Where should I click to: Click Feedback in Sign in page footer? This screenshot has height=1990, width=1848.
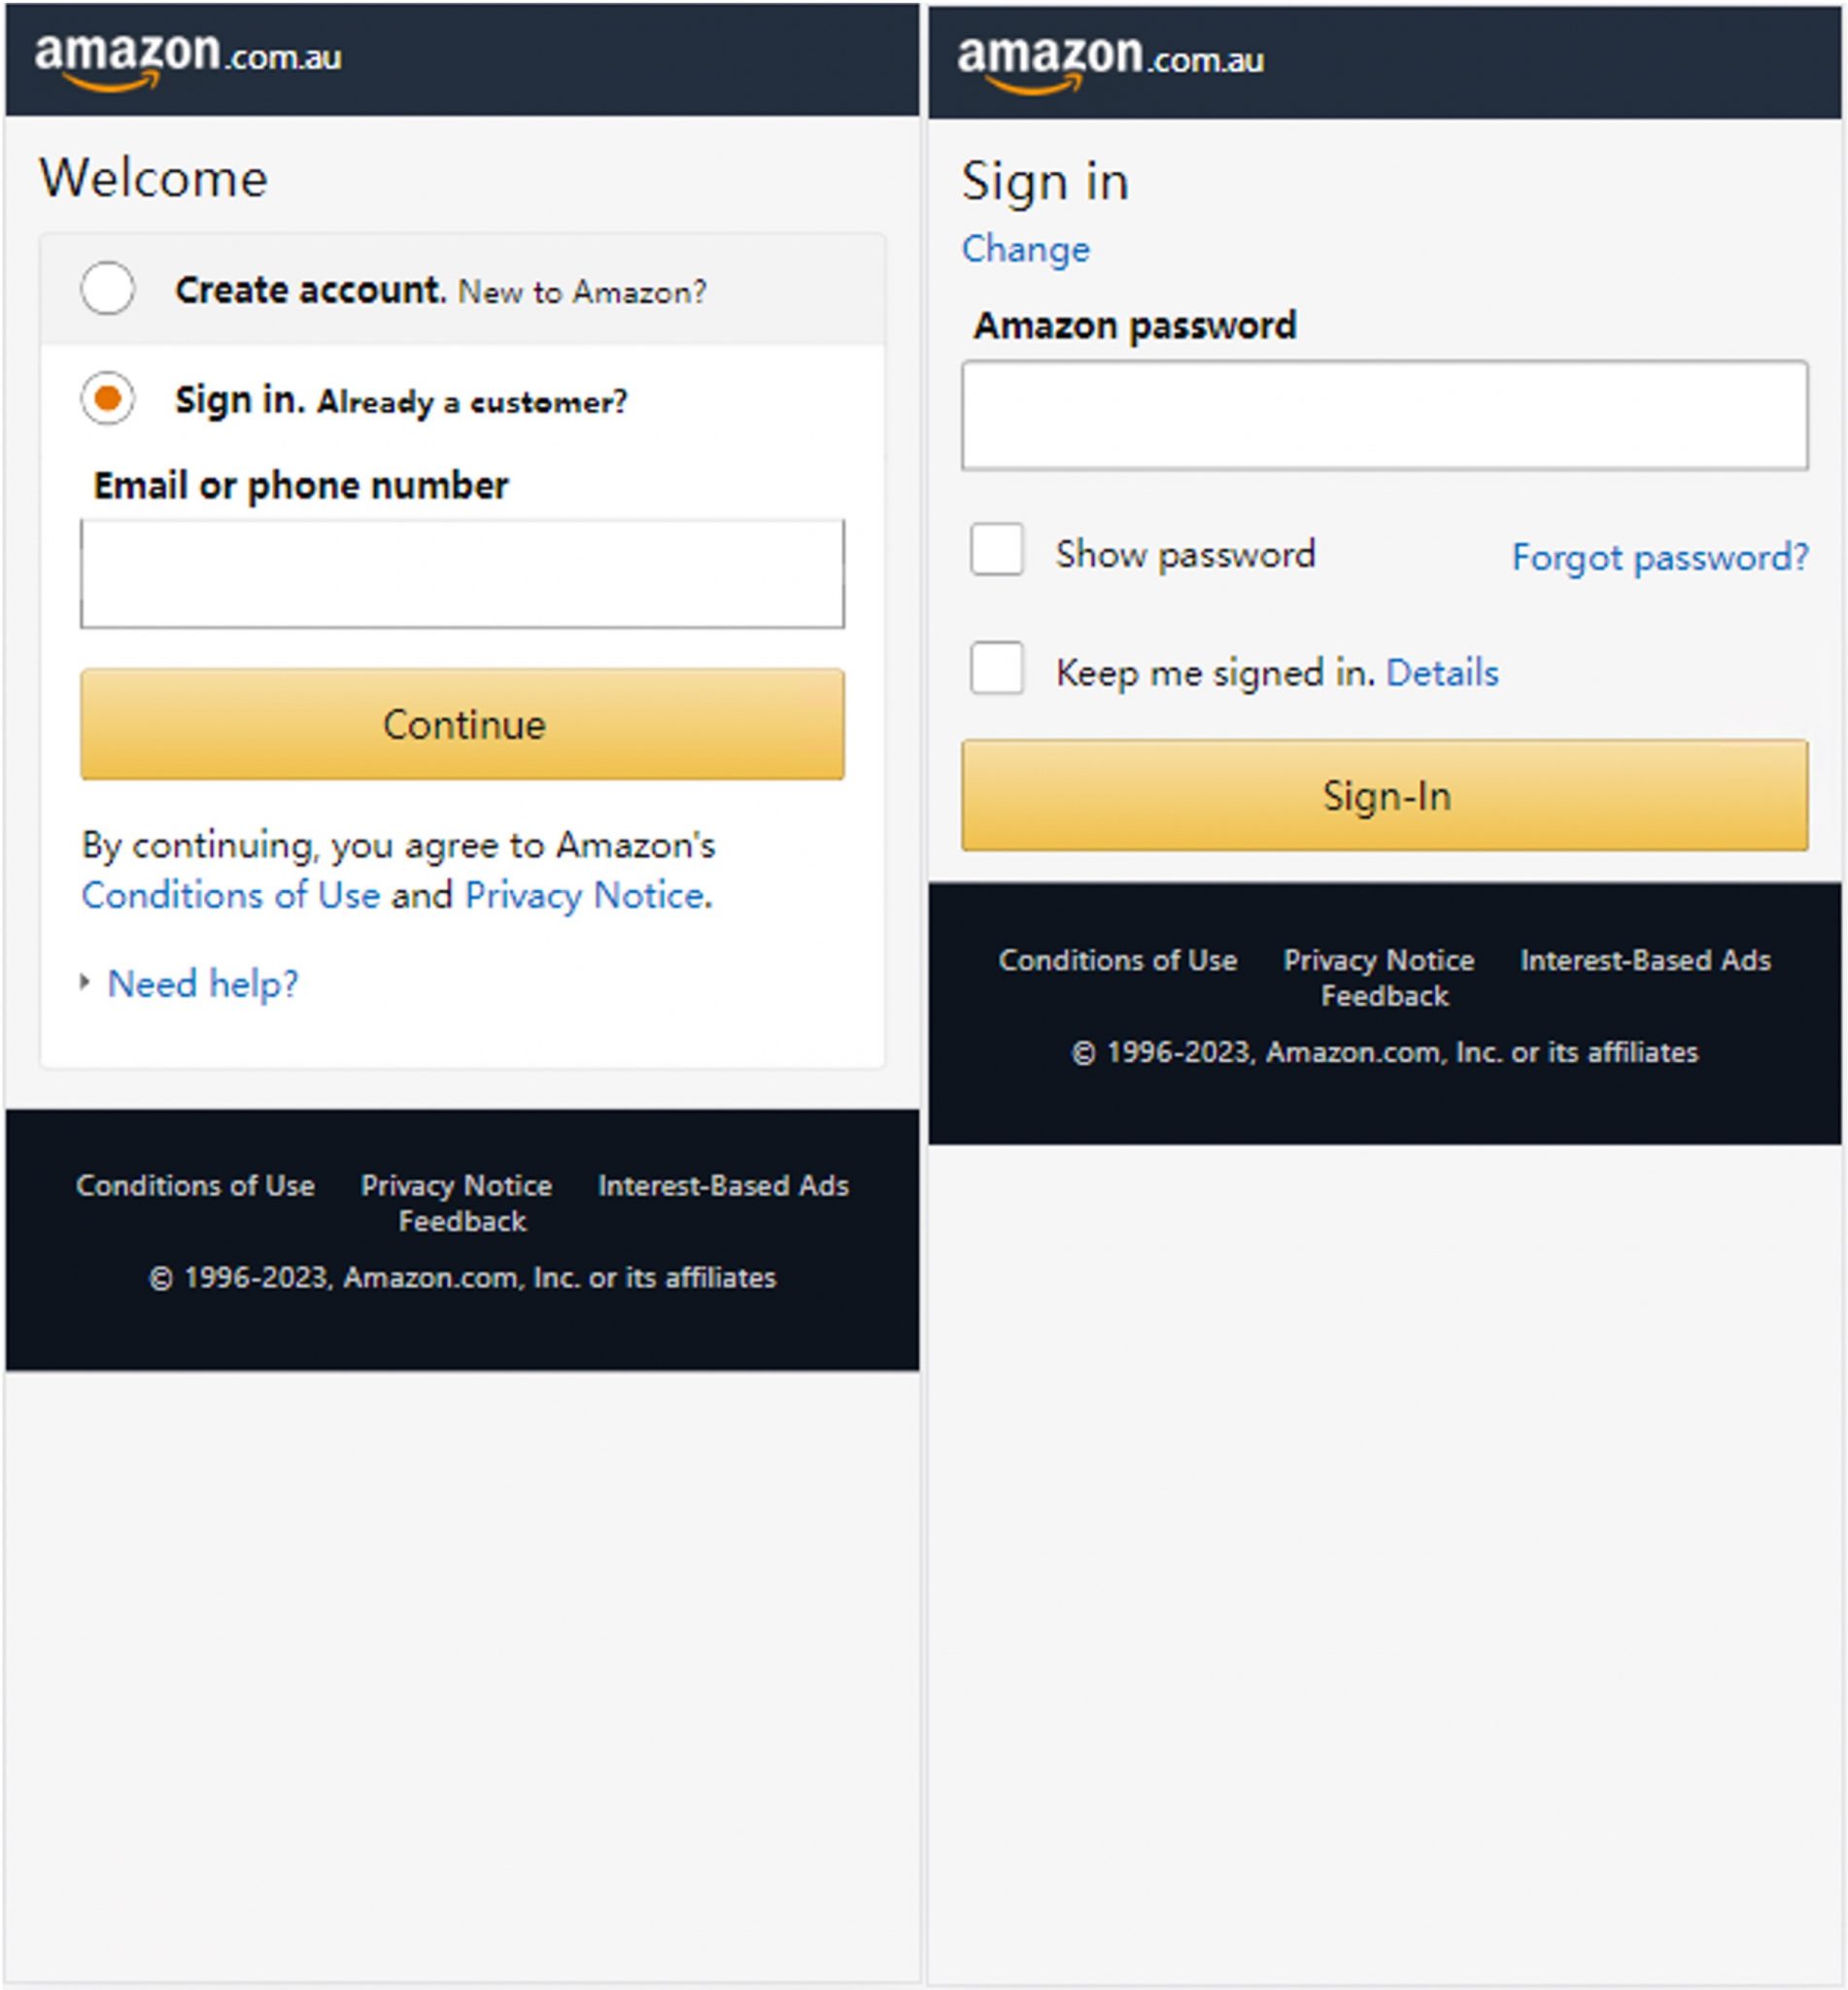point(1384,996)
